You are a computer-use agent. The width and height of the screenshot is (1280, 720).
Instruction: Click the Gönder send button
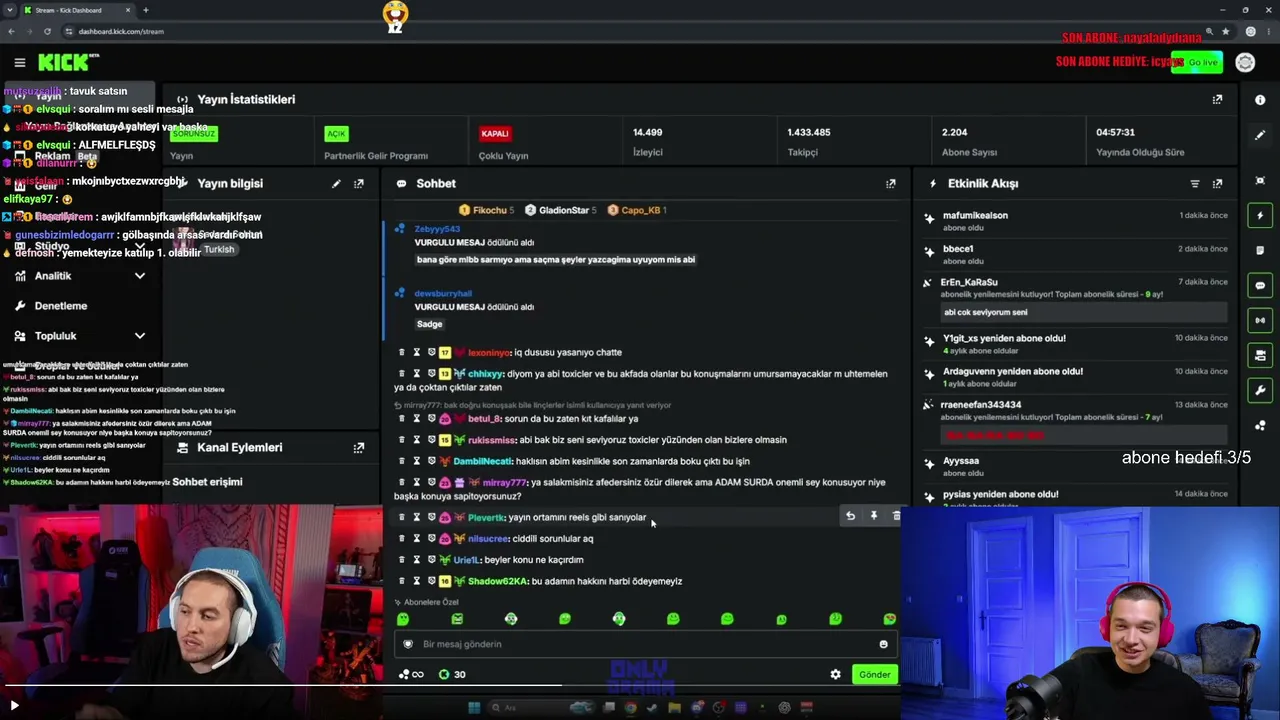(874, 675)
